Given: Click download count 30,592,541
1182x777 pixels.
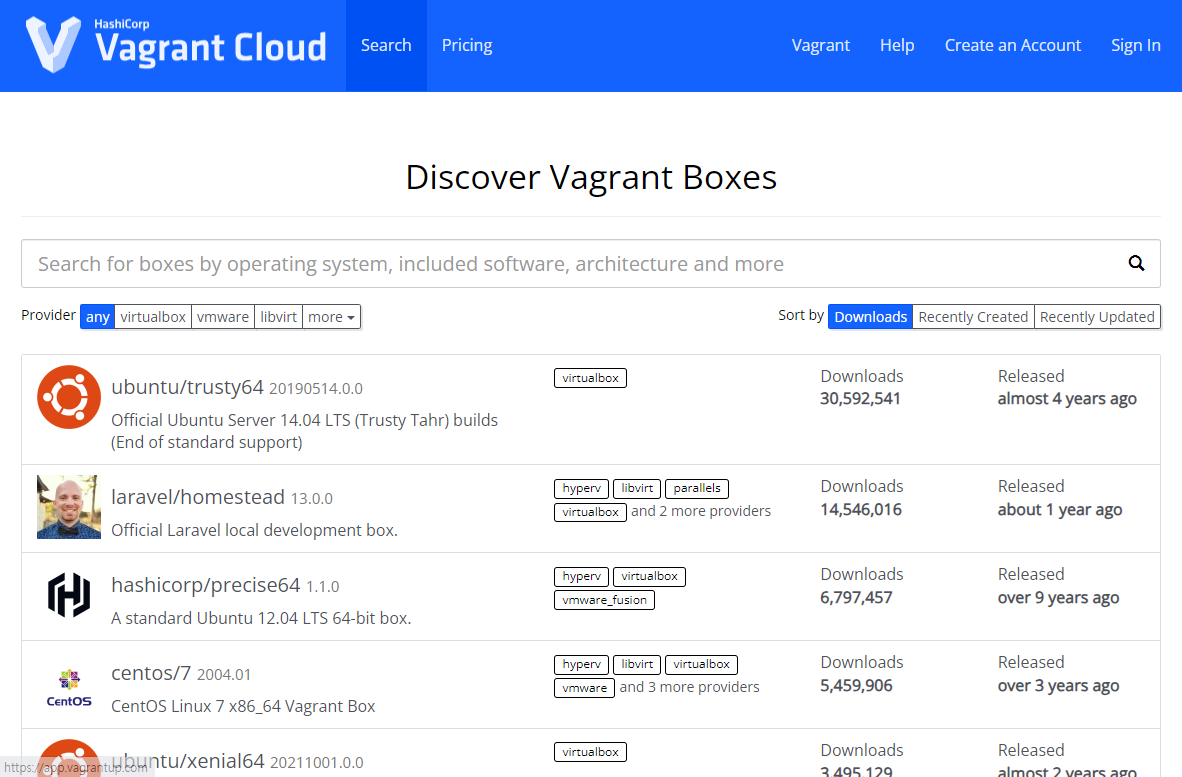Looking at the screenshot, I should point(860,399).
